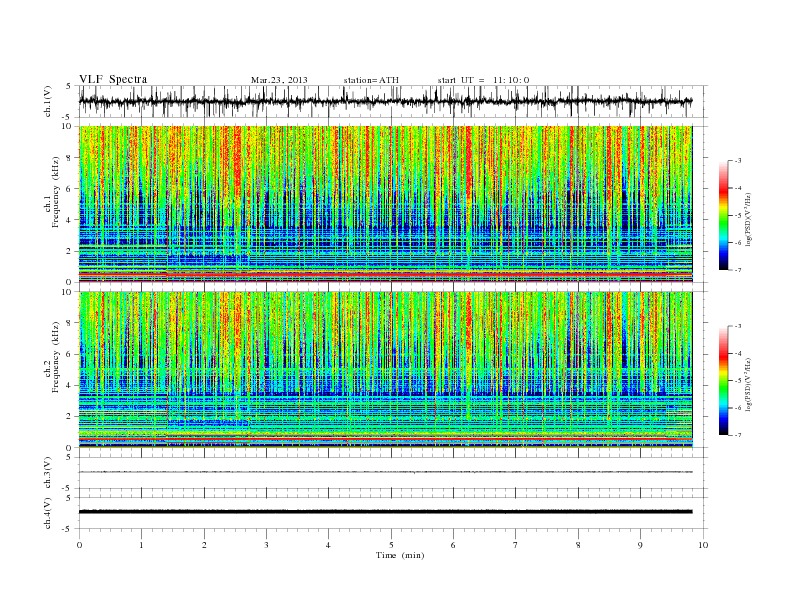The width and height of the screenshot is (792, 612).
Task: Click the ch.2 spectrogram plot area
Action: point(386,370)
